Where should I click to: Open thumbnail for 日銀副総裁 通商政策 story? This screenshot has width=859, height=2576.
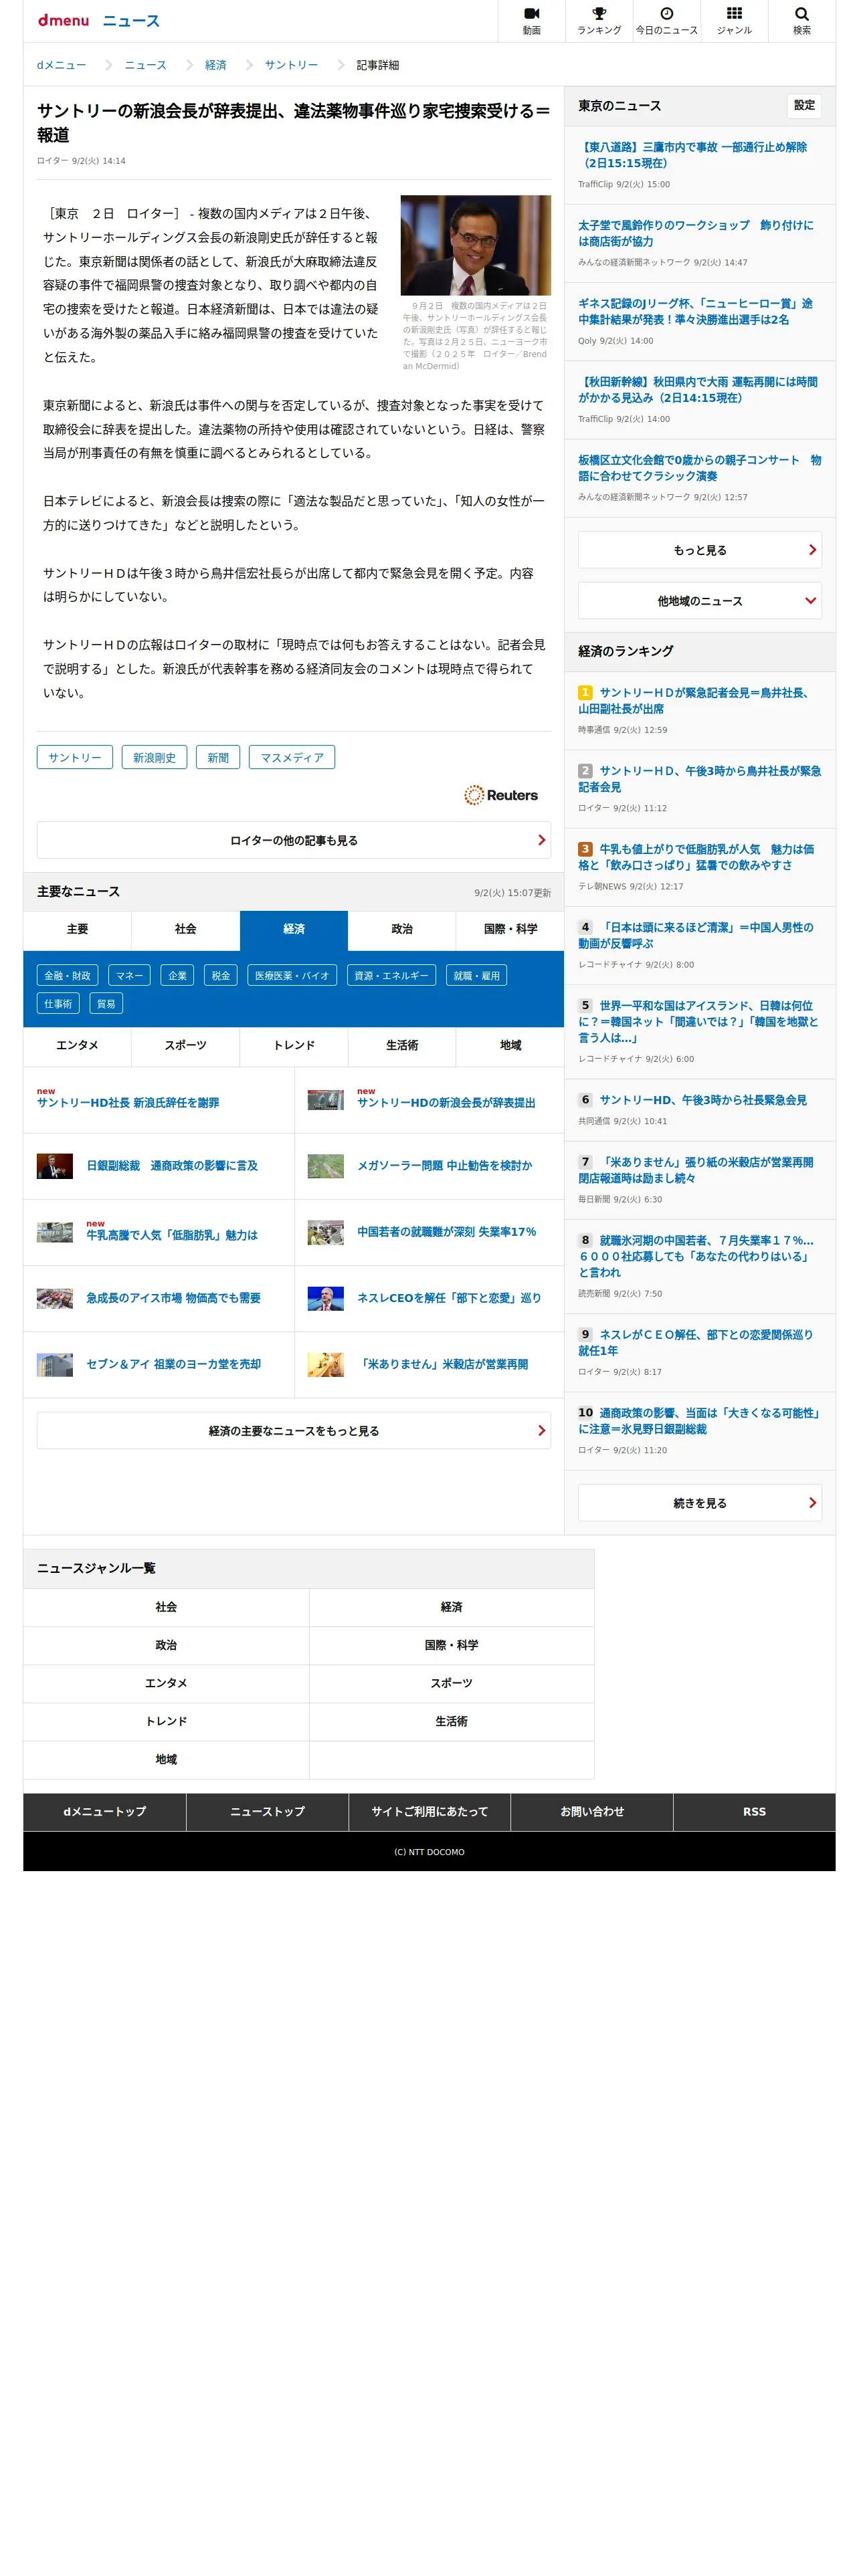point(55,1166)
